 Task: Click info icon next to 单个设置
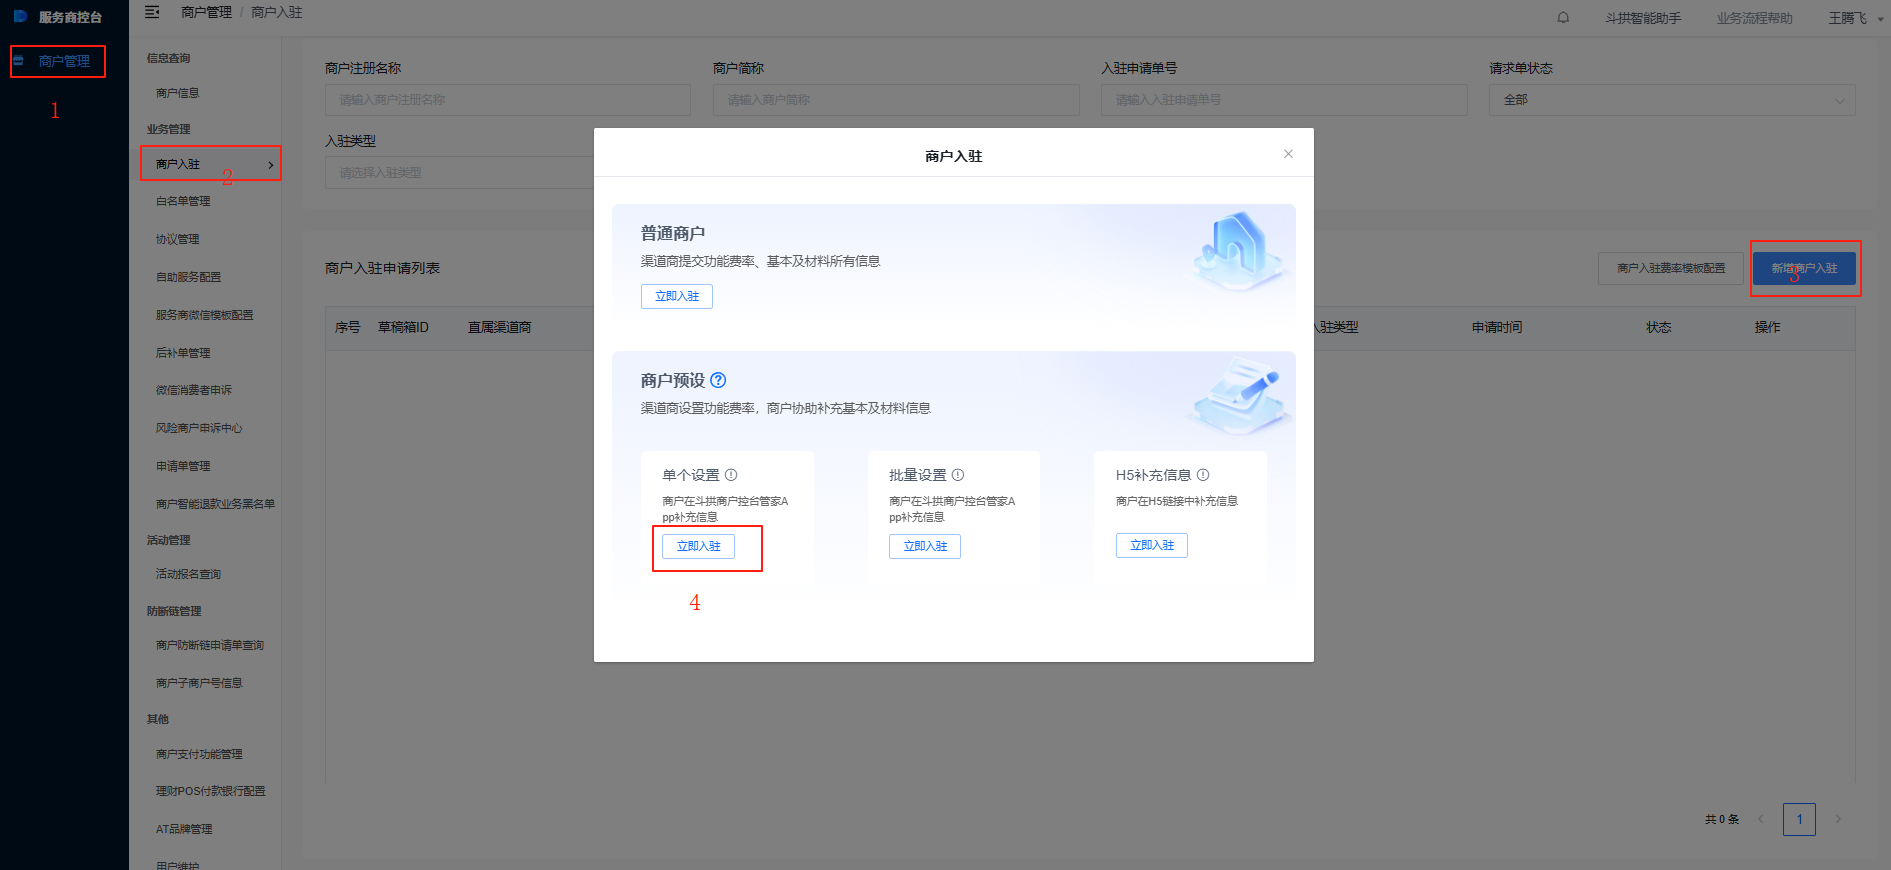(x=731, y=475)
